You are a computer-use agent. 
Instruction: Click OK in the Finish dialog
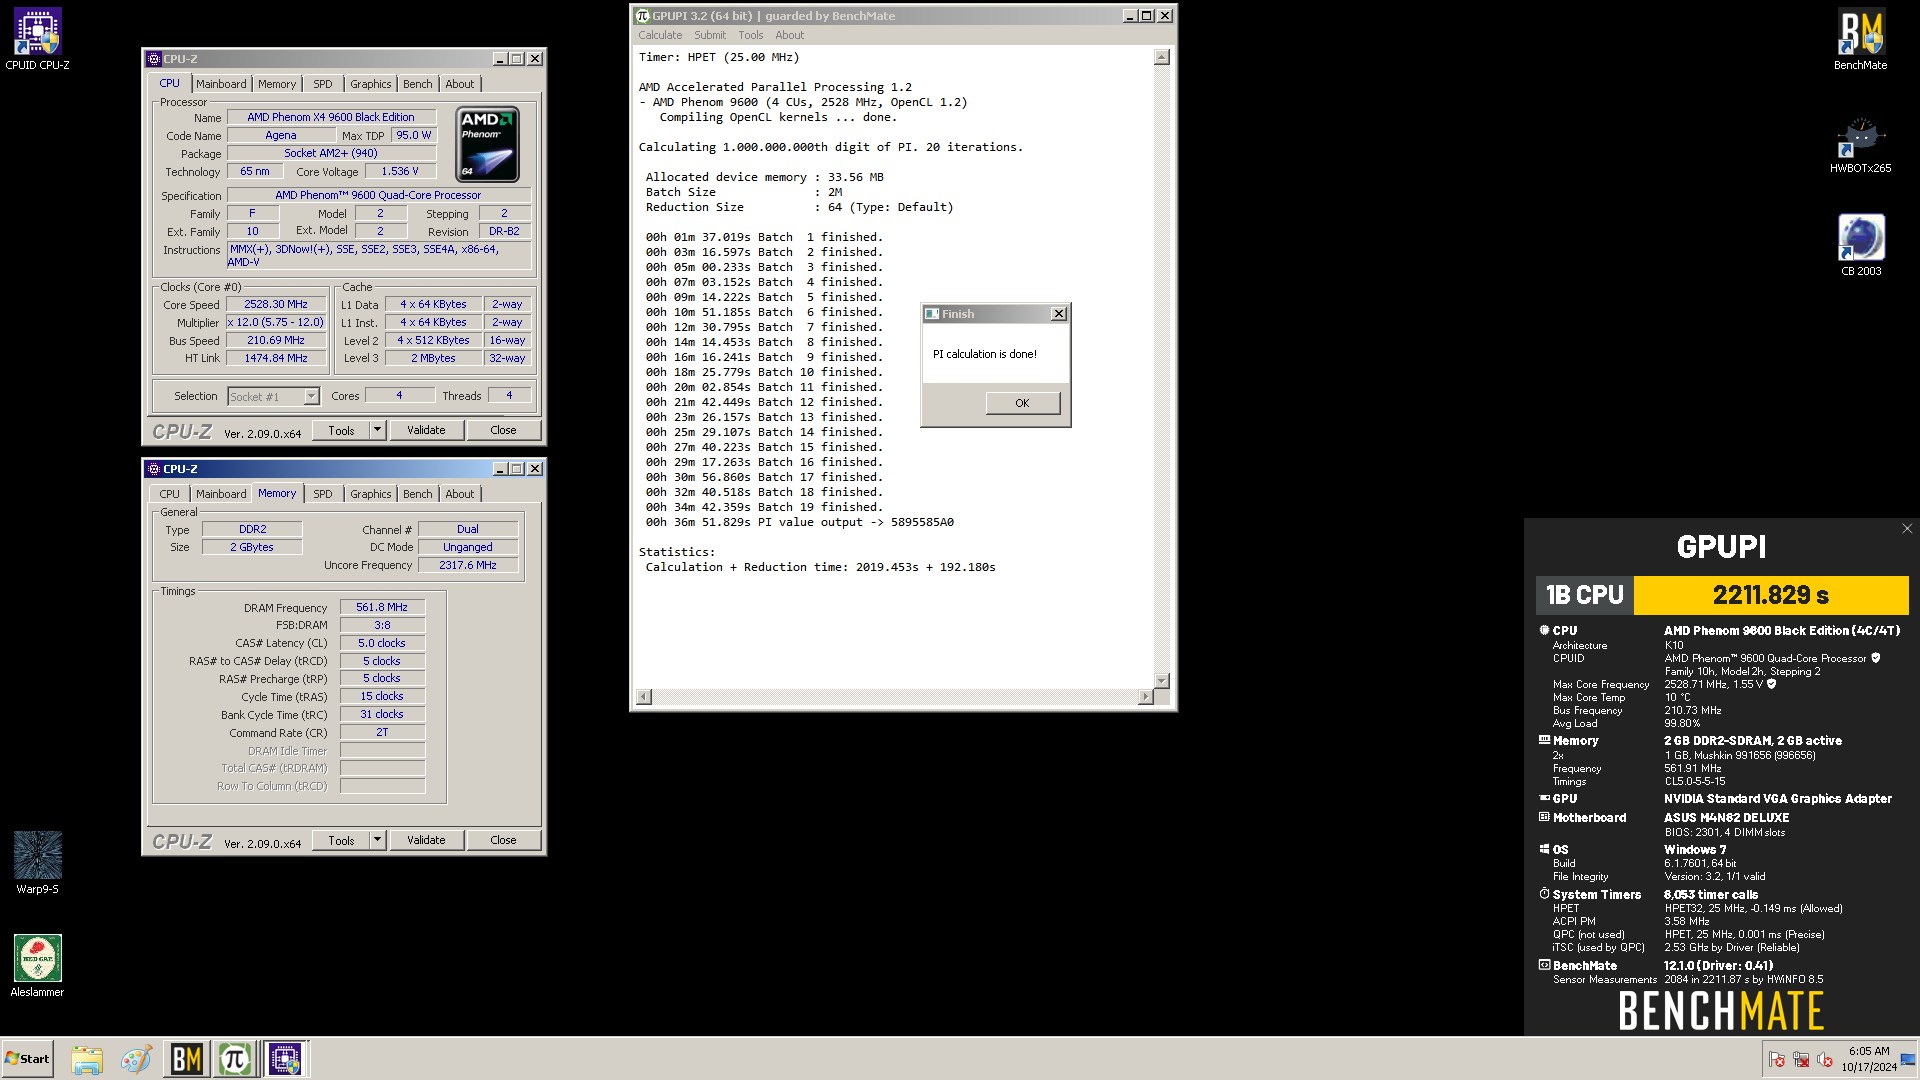1022,403
